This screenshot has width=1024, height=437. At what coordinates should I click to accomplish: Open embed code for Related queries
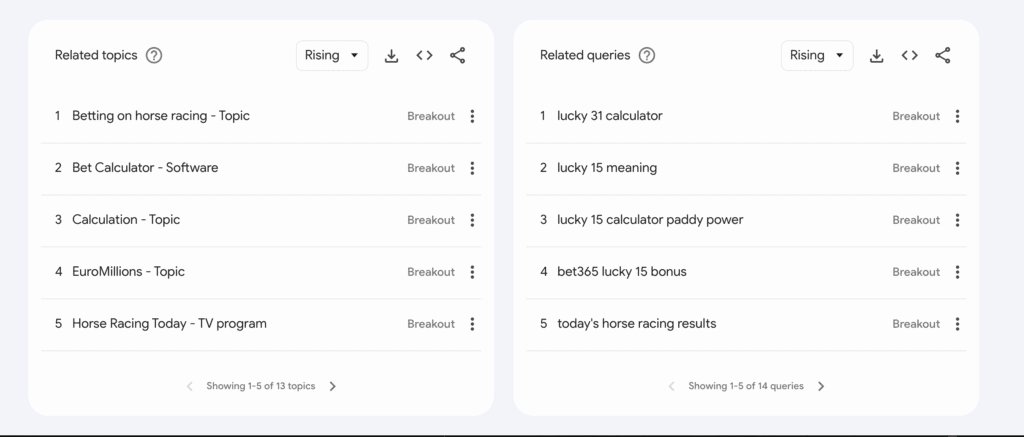coord(909,56)
